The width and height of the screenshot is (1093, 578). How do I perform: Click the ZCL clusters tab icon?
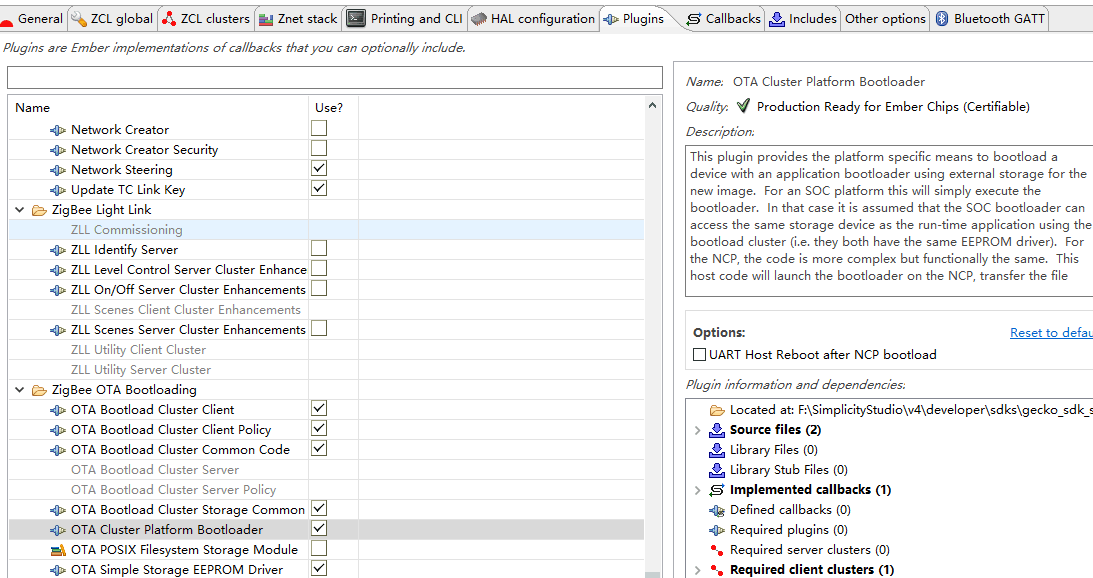click(168, 18)
